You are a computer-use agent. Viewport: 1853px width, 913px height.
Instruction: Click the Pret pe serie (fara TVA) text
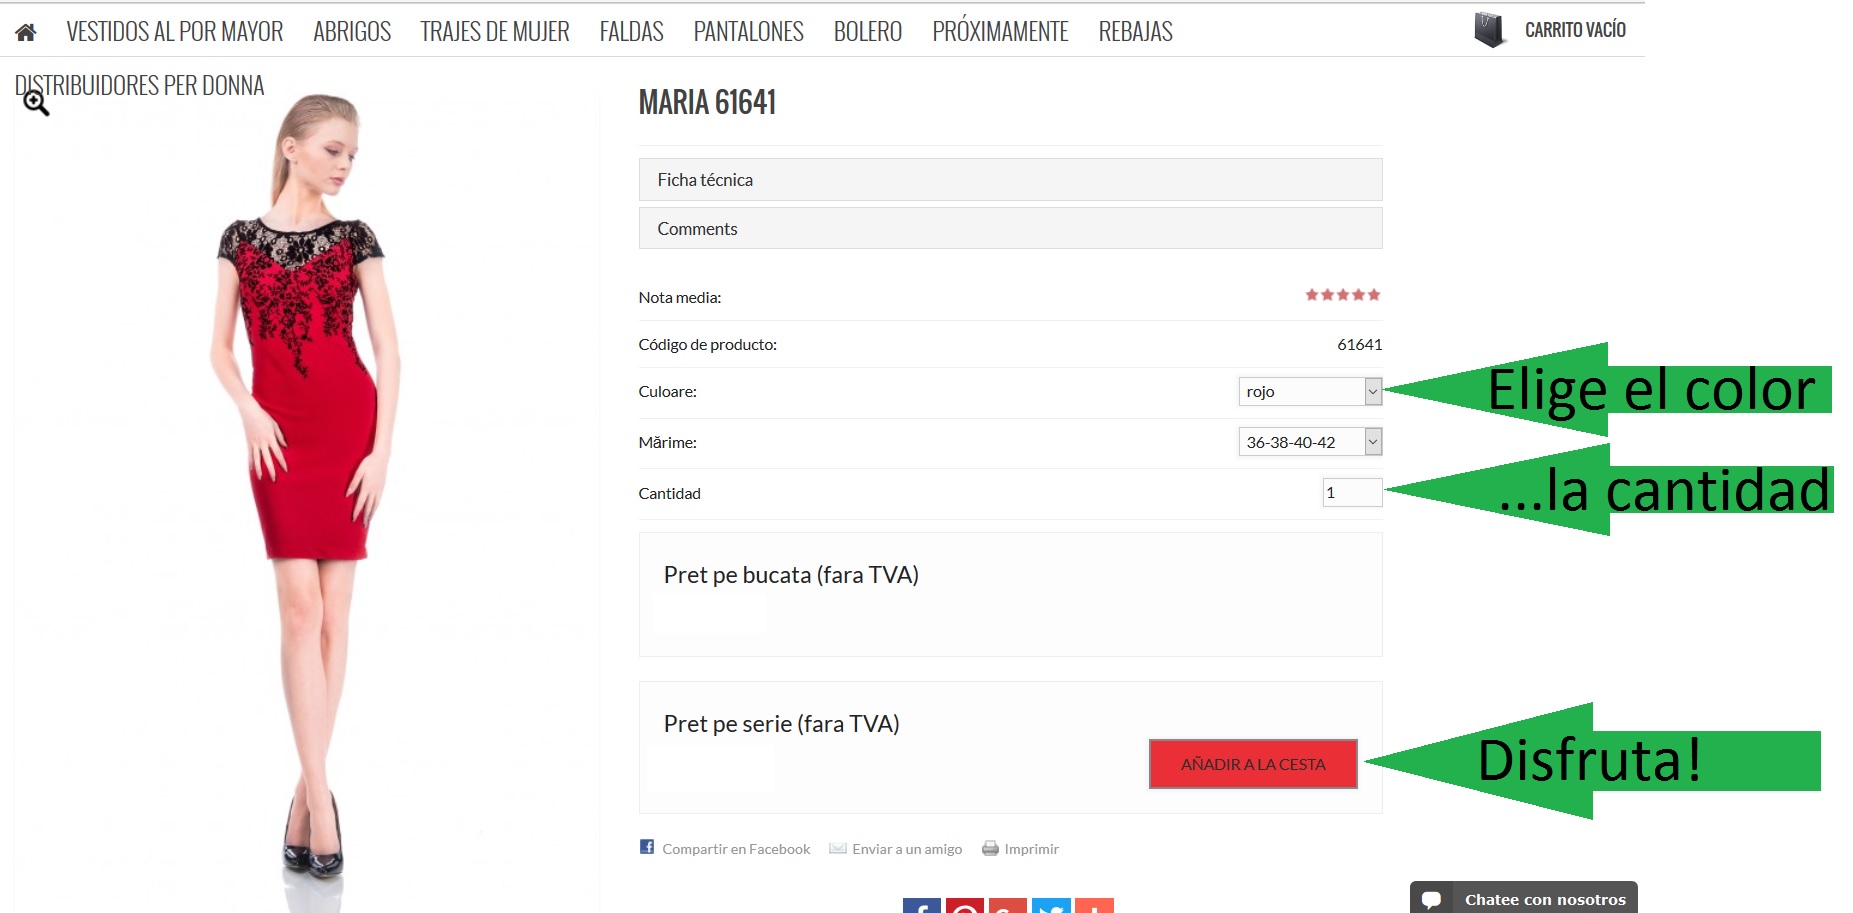tap(781, 724)
